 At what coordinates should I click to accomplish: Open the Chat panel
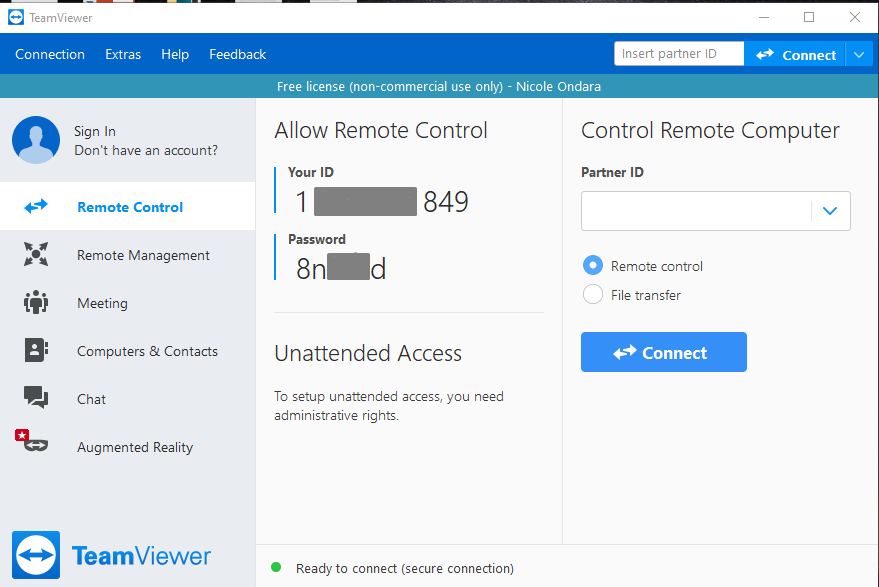coord(91,399)
